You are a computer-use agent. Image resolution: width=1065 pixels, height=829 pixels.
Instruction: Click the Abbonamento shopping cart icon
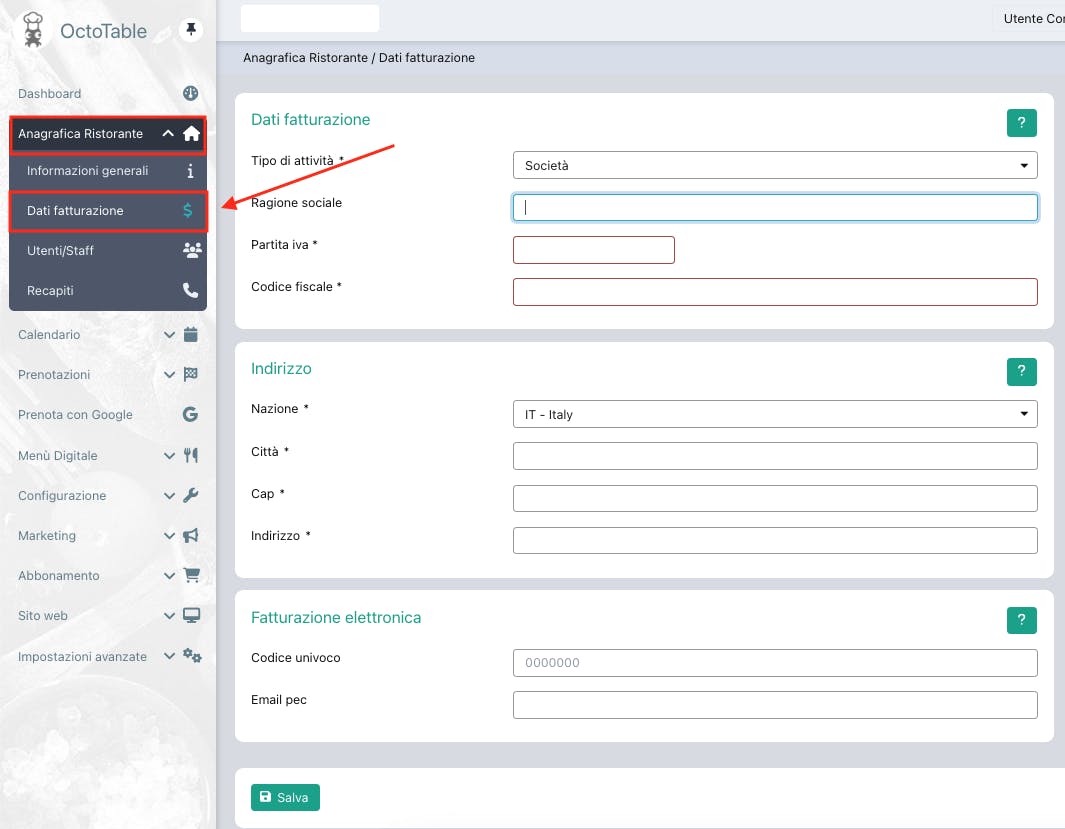click(192, 575)
